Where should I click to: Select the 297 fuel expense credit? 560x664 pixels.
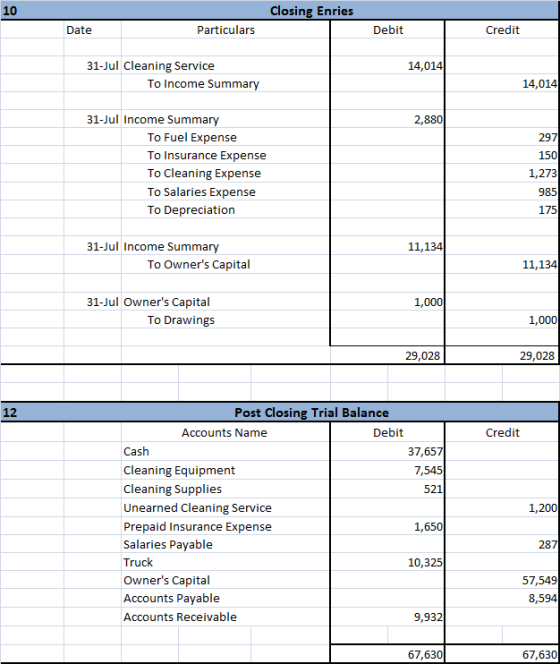(x=548, y=137)
